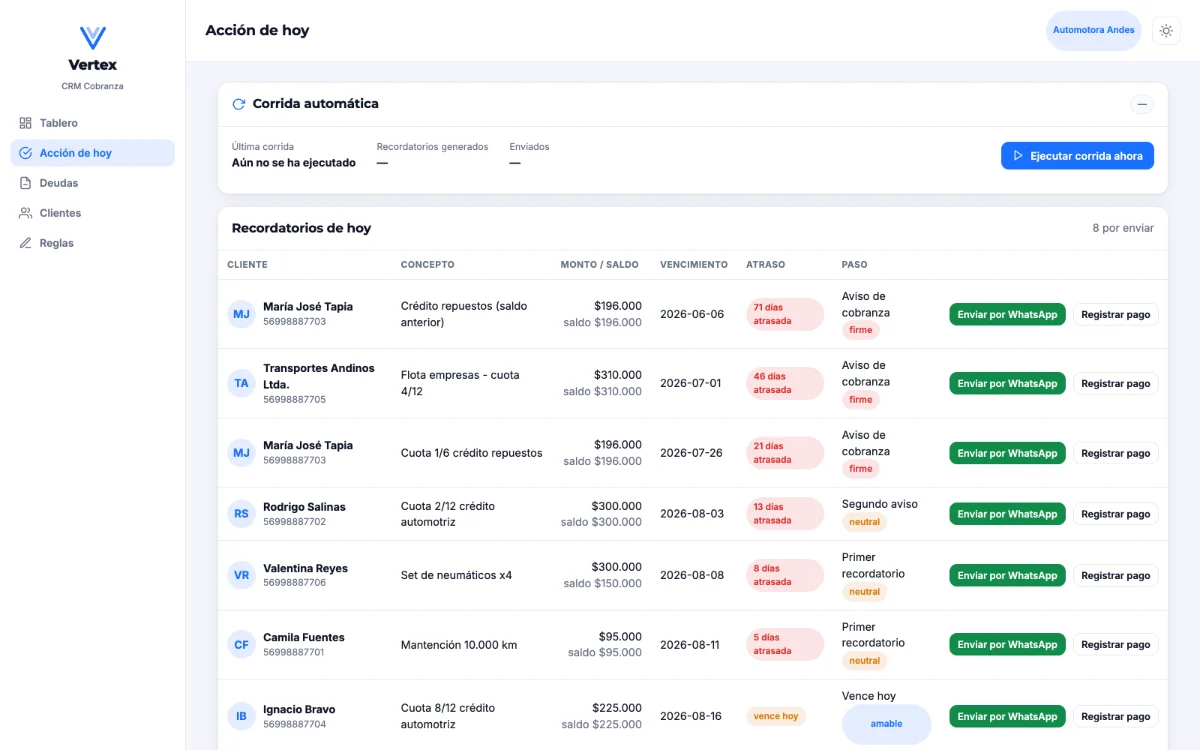Send WhatsApp for Crédito repuestos saldo anterior
The image size is (1200, 750).
(1007, 314)
